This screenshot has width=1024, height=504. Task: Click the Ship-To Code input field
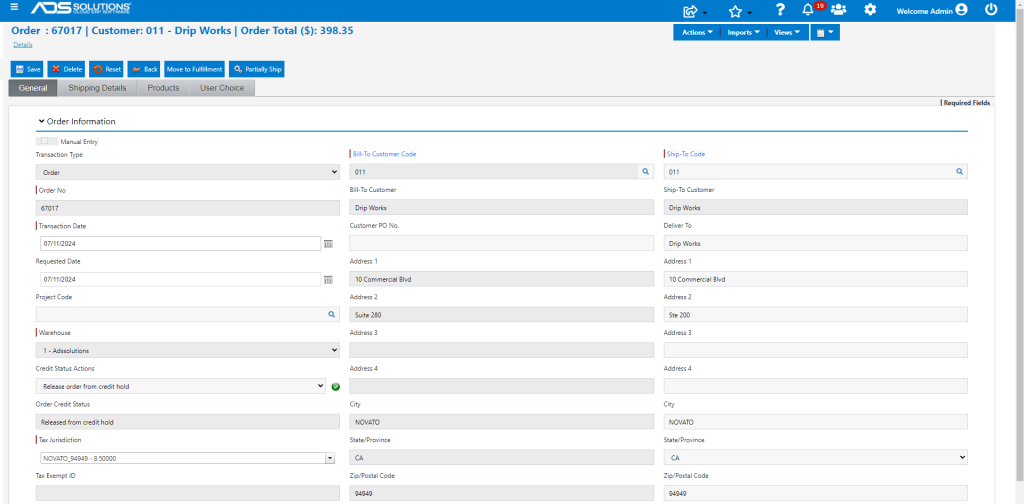(808, 172)
